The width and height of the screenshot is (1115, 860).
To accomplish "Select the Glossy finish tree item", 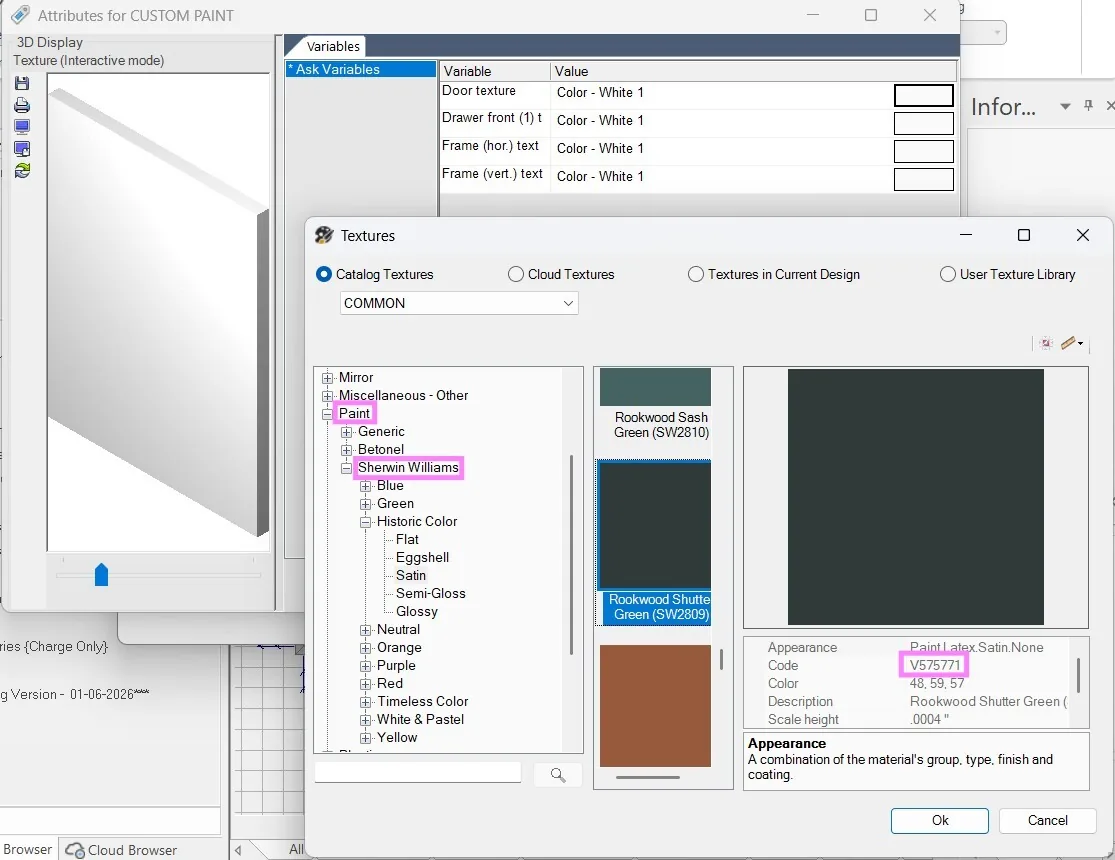I will (x=417, y=612).
